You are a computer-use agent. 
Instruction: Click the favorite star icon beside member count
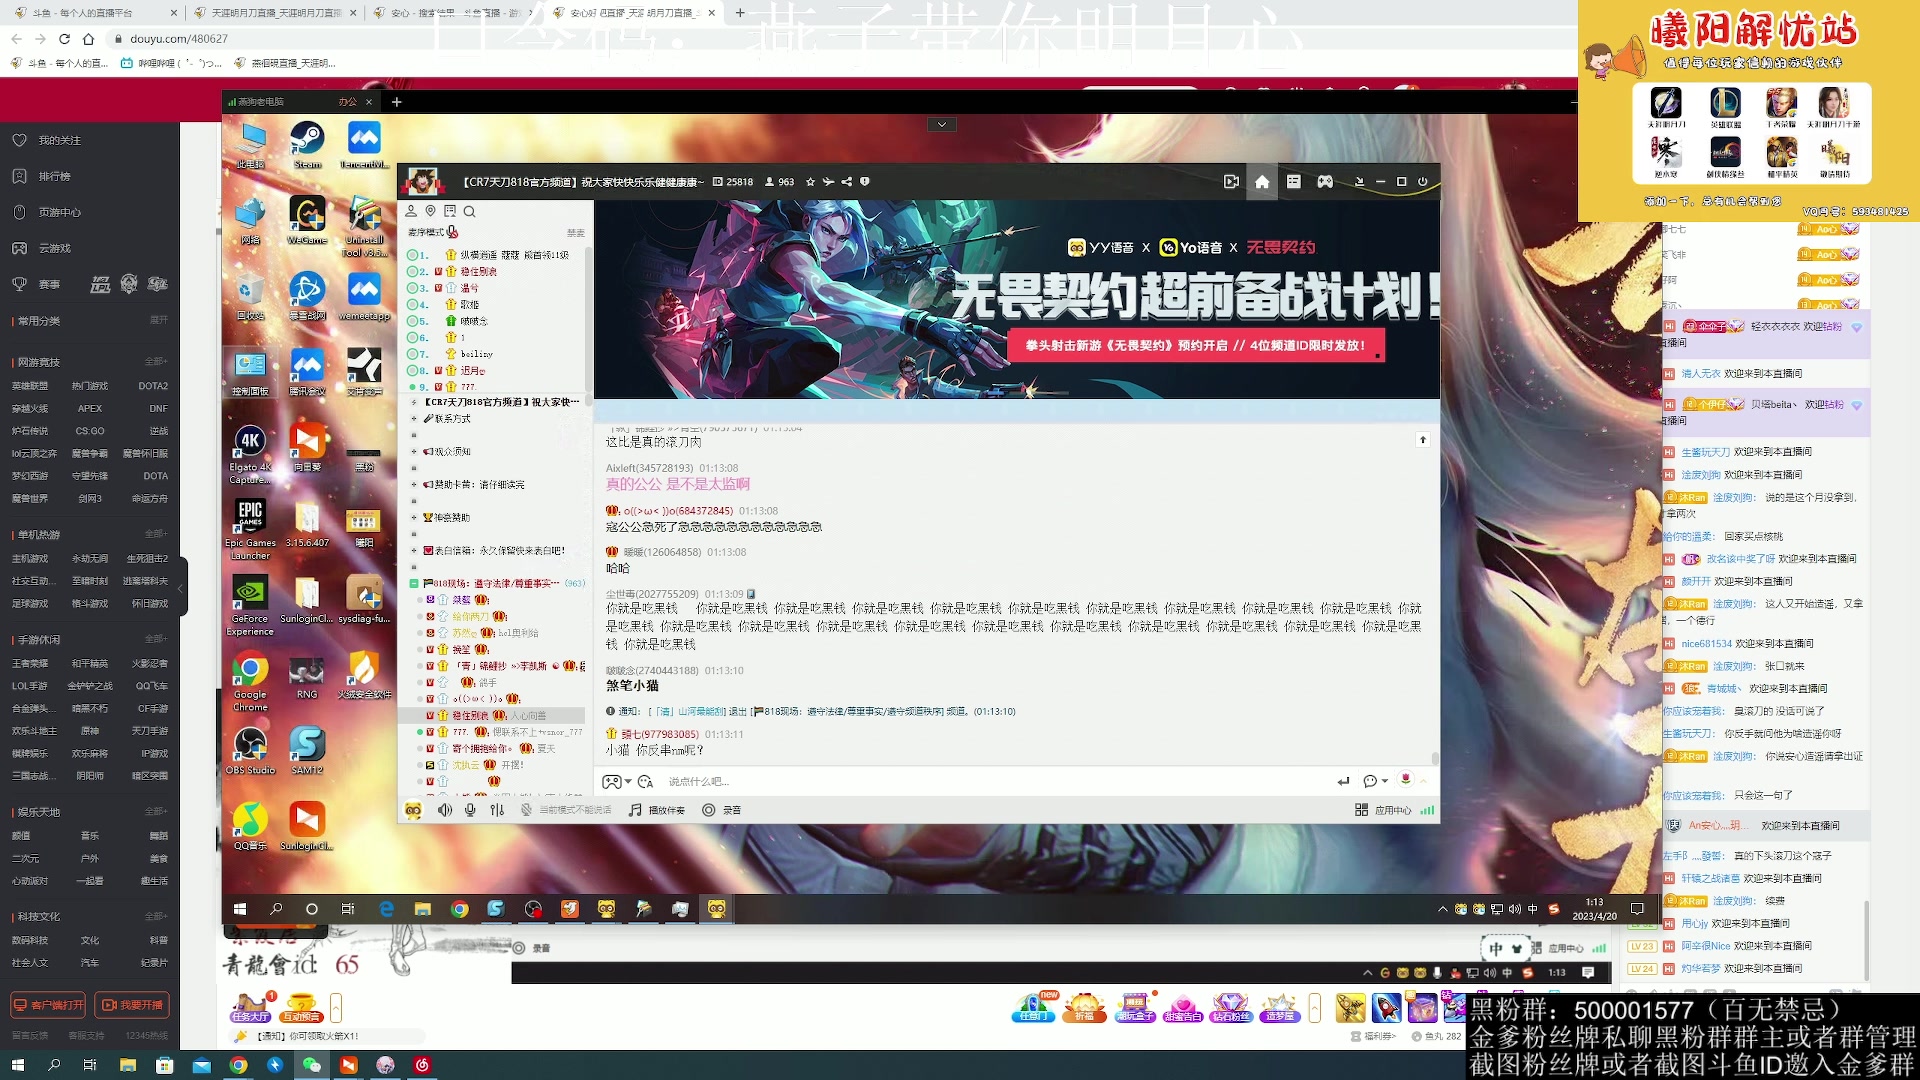[810, 182]
